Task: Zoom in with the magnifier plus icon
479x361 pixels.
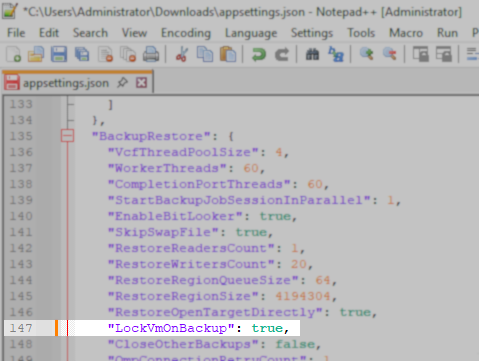Action: (367, 54)
